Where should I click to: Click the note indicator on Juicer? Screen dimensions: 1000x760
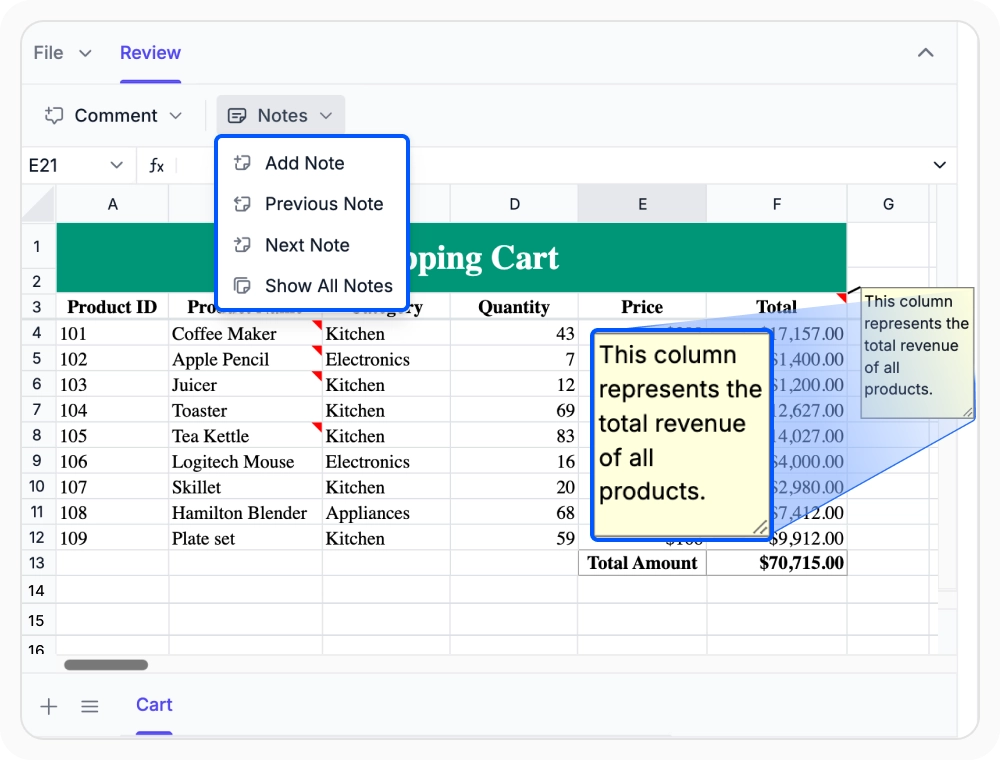click(x=318, y=376)
